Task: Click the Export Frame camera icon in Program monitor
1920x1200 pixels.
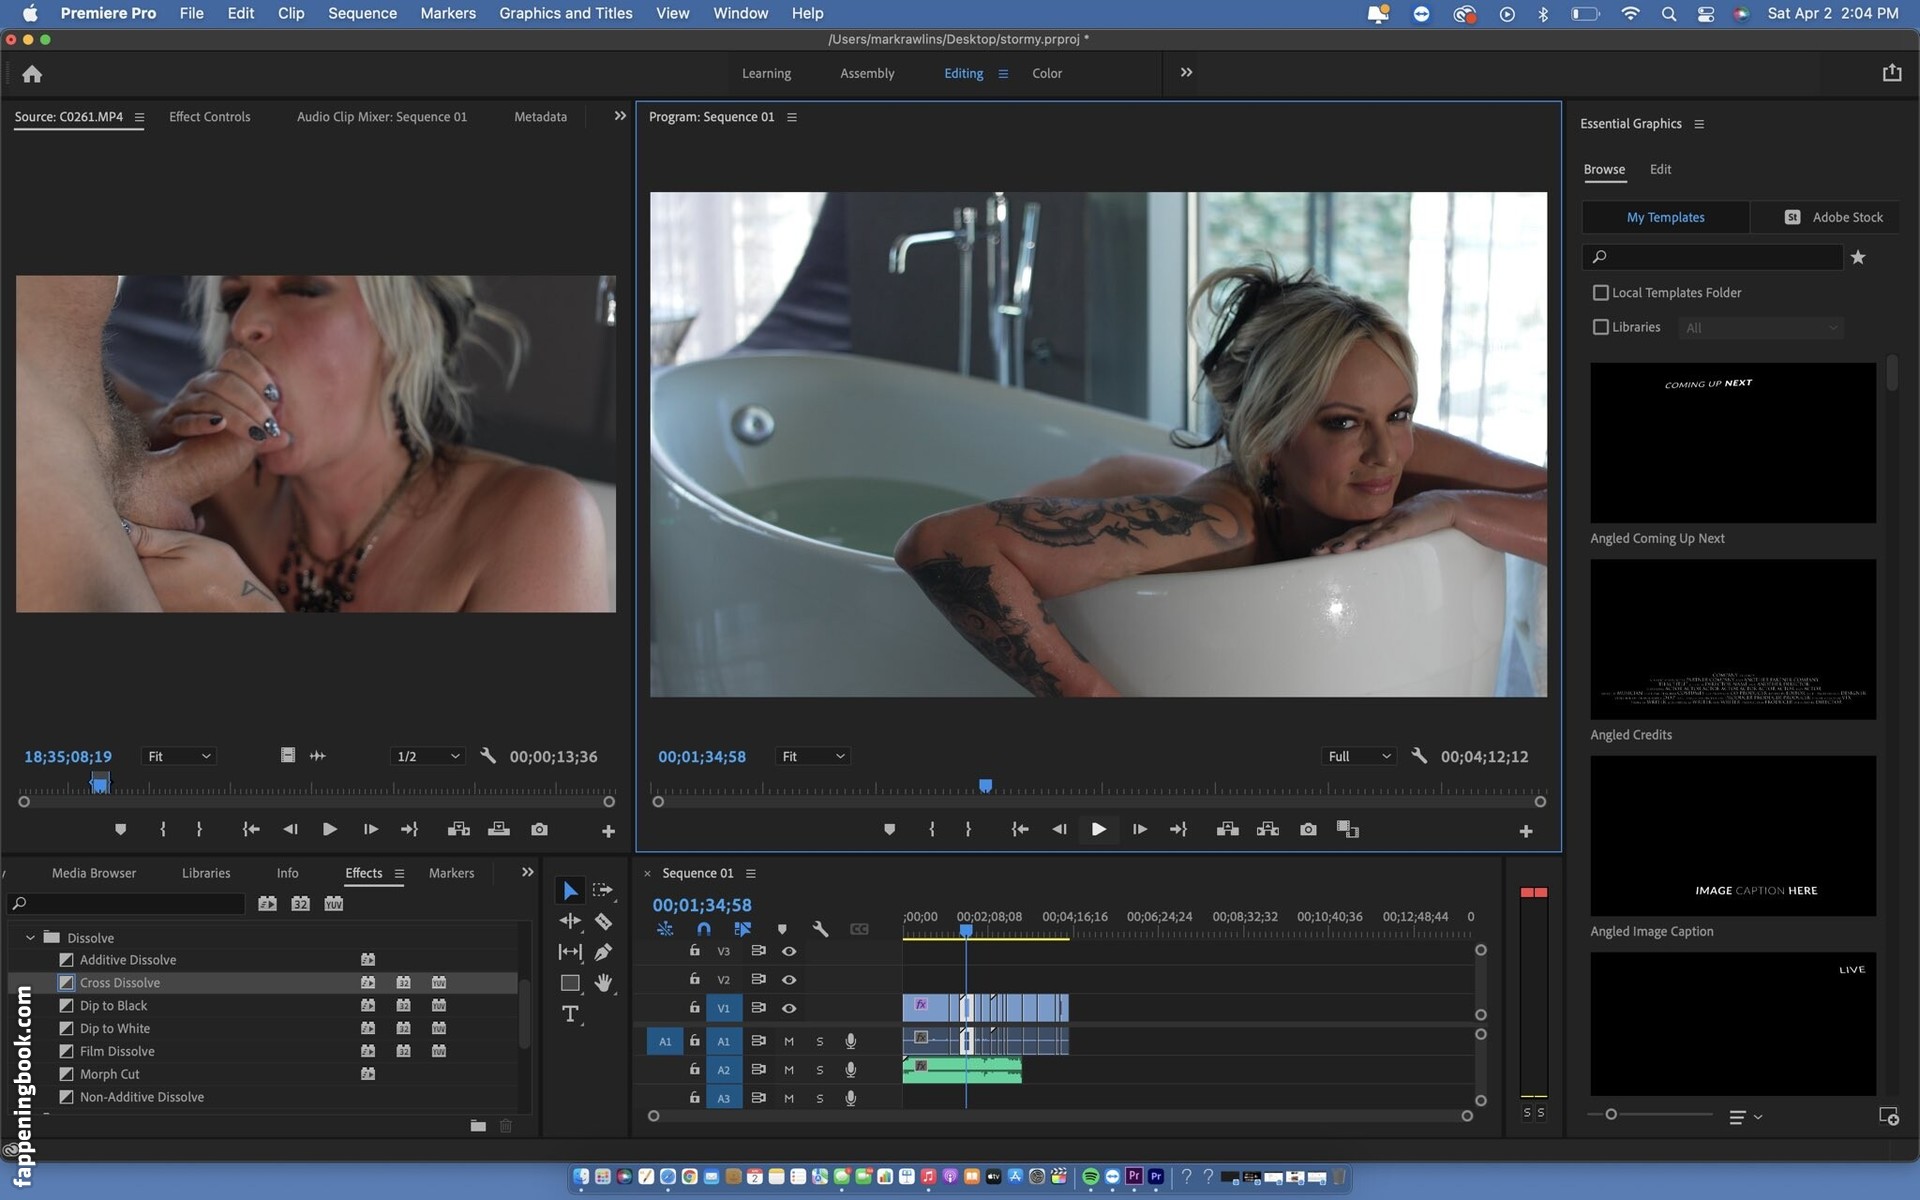Action: [x=1308, y=829]
